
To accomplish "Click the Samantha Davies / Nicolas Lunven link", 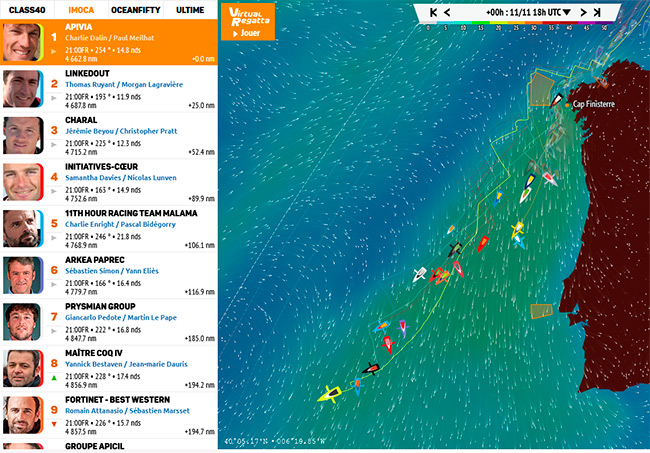I will (124, 177).
